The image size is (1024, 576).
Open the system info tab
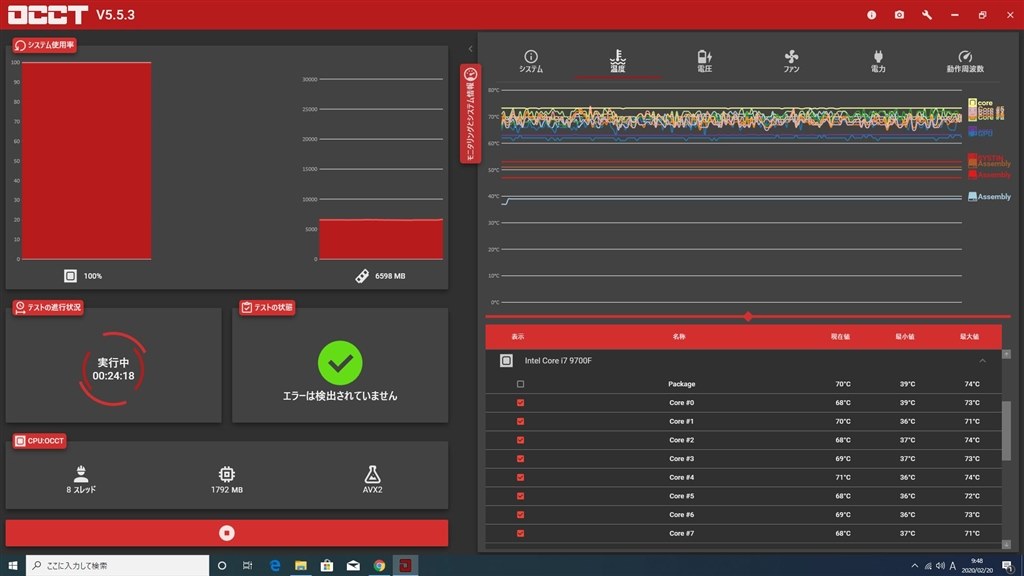point(531,60)
